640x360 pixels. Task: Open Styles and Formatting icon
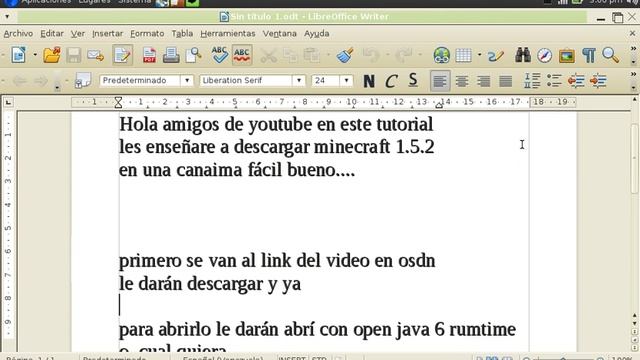pyautogui.click(x=83, y=81)
